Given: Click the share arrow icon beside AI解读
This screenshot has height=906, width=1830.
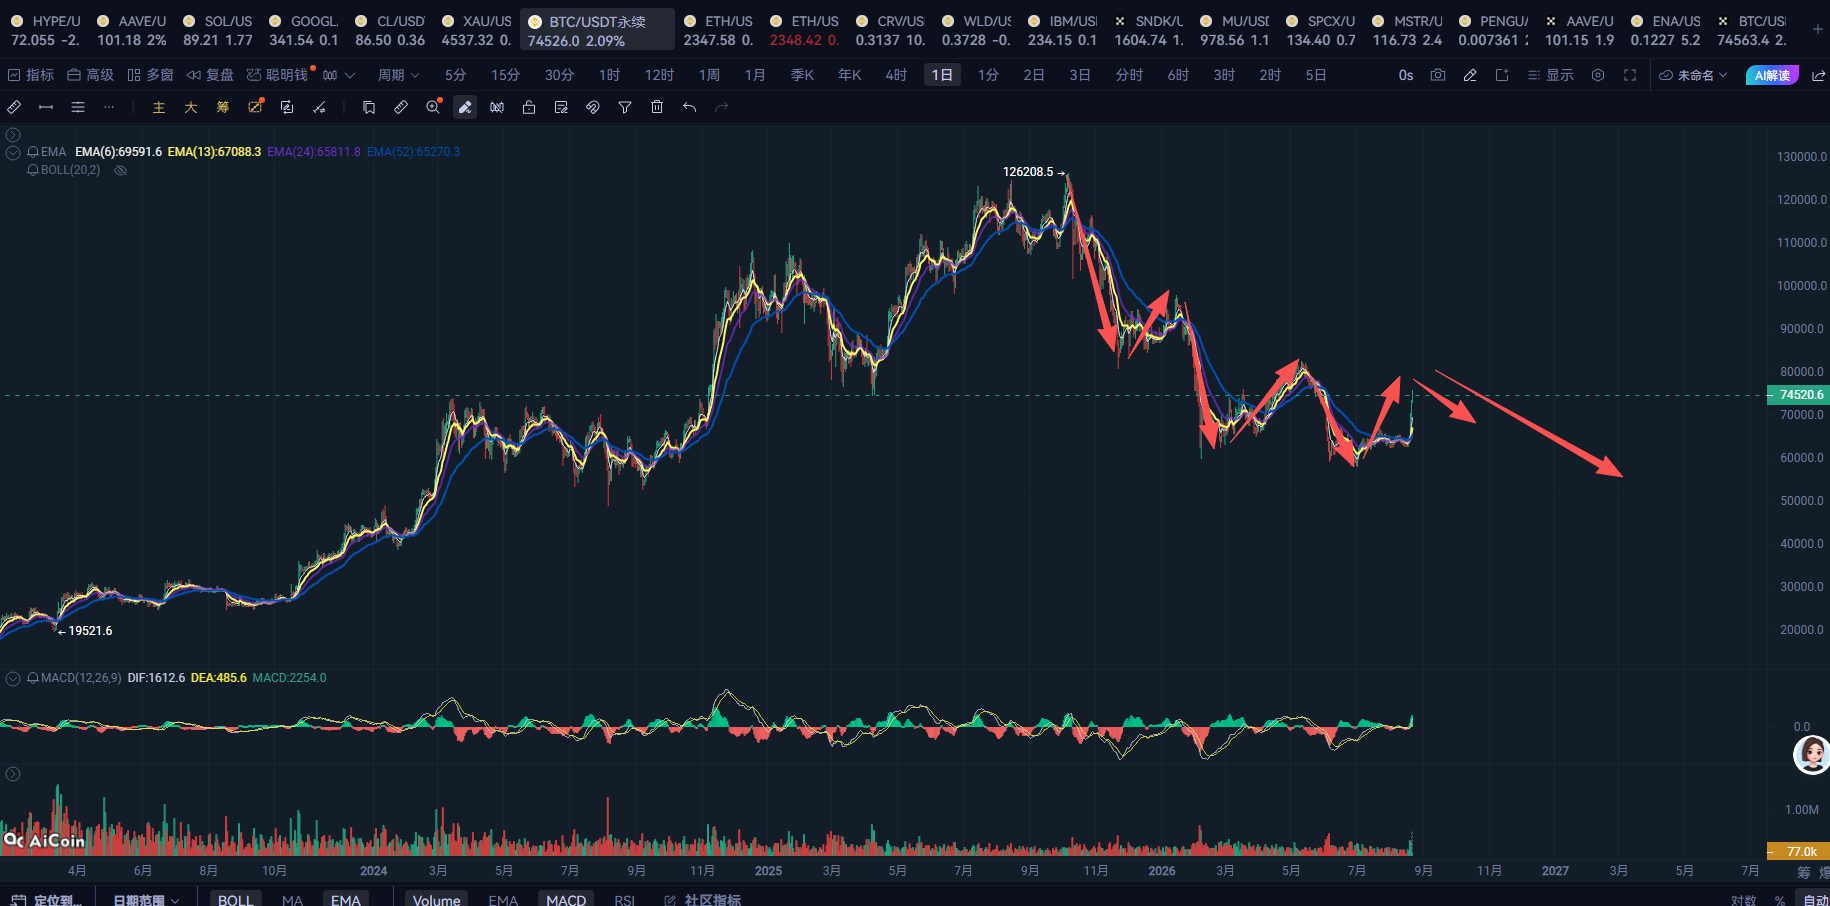Looking at the screenshot, I should 1818,75.
